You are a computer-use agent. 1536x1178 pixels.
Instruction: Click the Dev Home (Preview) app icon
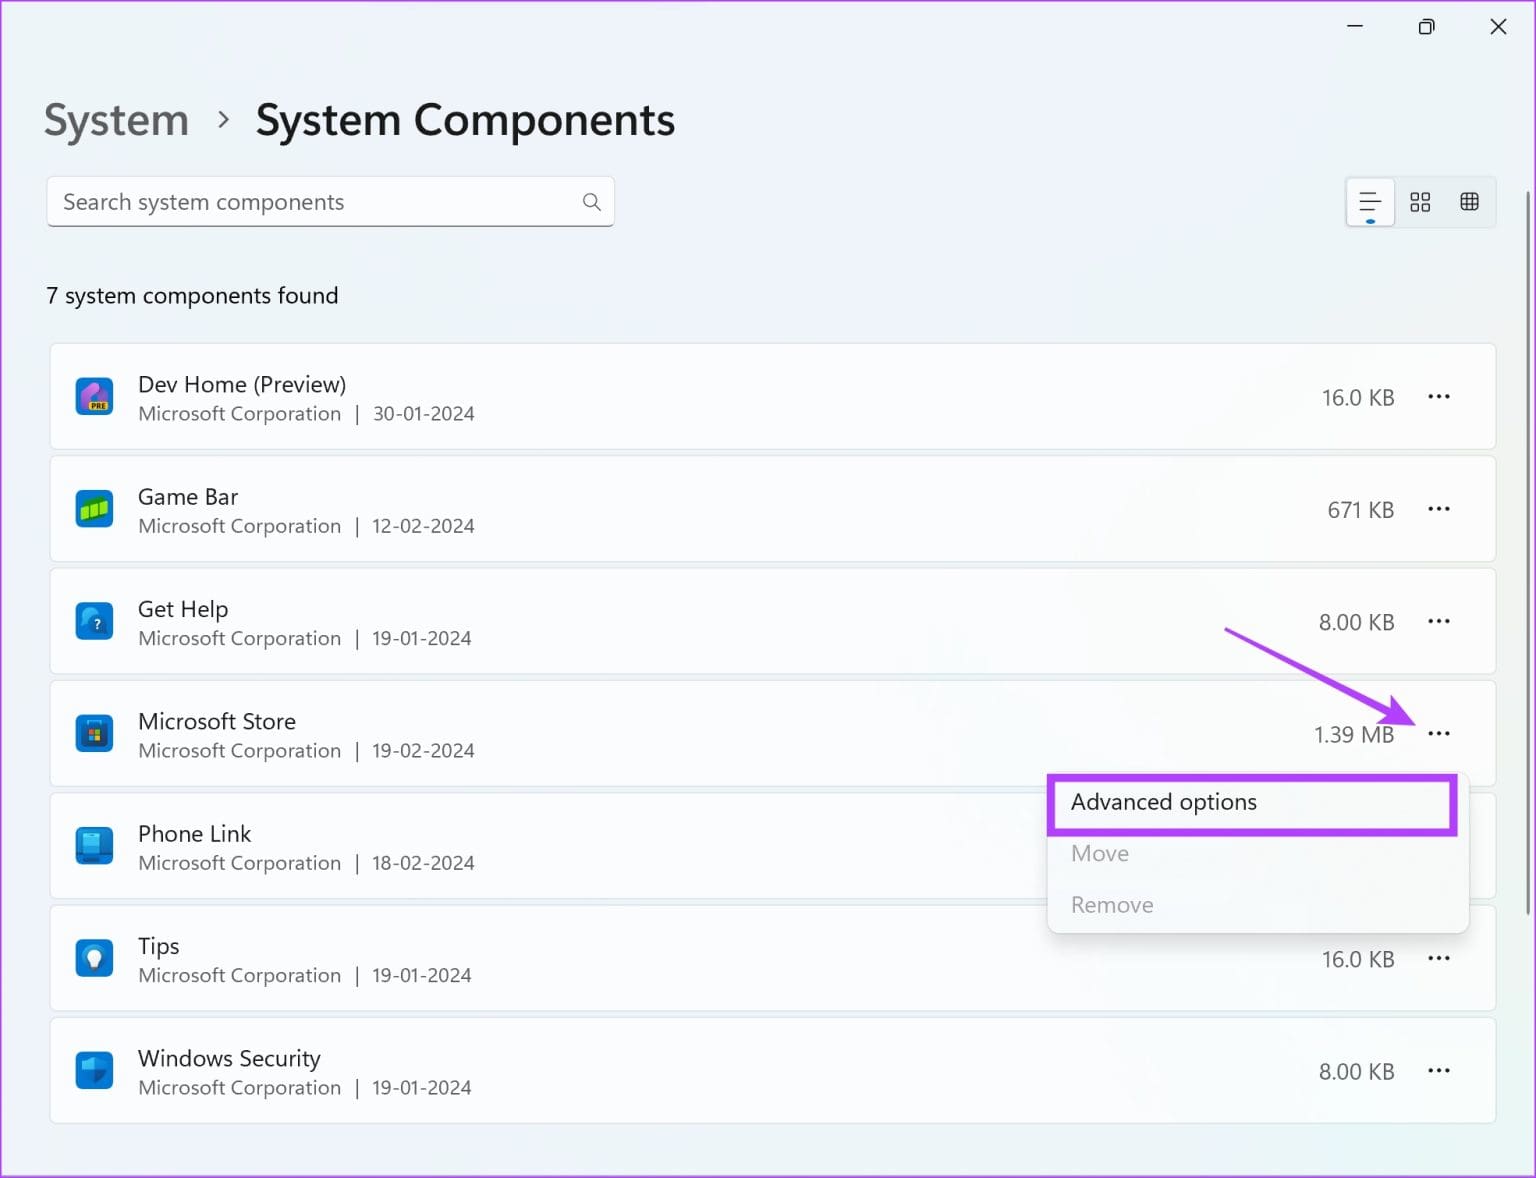point(94,397)
